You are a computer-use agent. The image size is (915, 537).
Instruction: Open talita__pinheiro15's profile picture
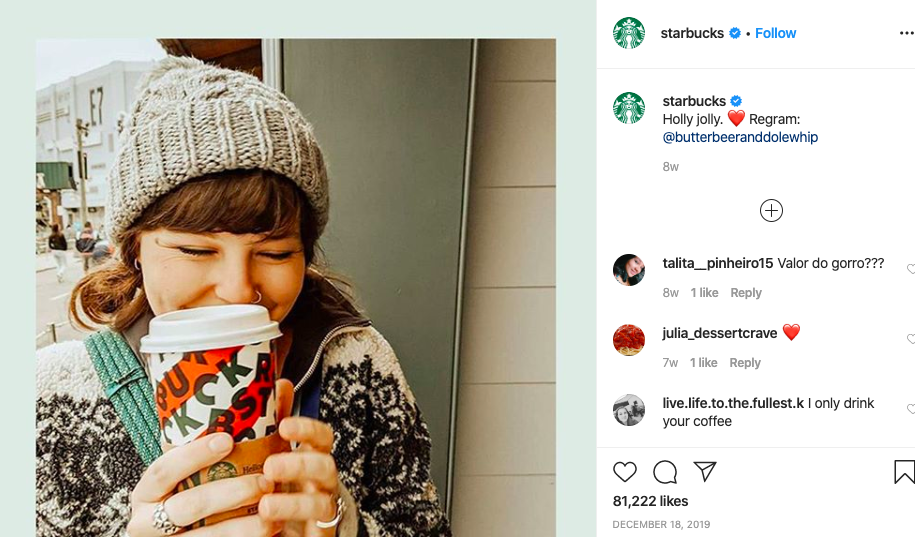coord(629,270)
